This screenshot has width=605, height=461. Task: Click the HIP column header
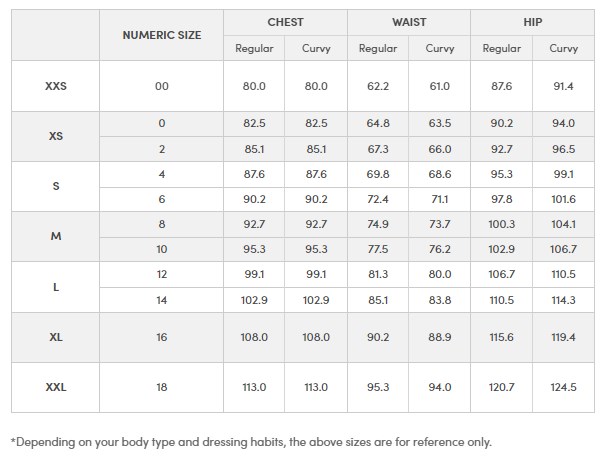532,22
